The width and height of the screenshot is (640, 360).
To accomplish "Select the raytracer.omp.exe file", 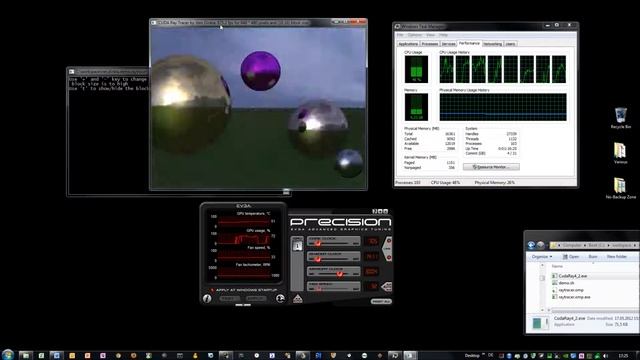I will [574, 297].
